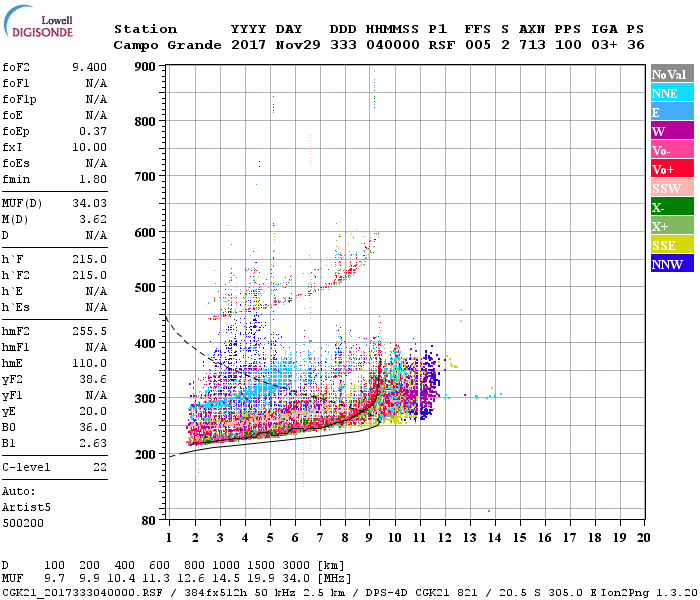
Task: Click the hmF2 value 255.5
Action: [x=90, y=331]
